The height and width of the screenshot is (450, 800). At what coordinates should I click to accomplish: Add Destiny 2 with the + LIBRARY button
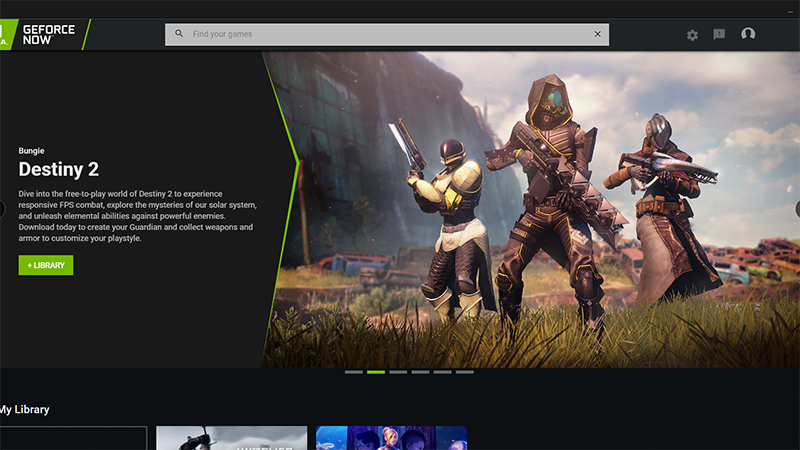click(x=46, y=265)
